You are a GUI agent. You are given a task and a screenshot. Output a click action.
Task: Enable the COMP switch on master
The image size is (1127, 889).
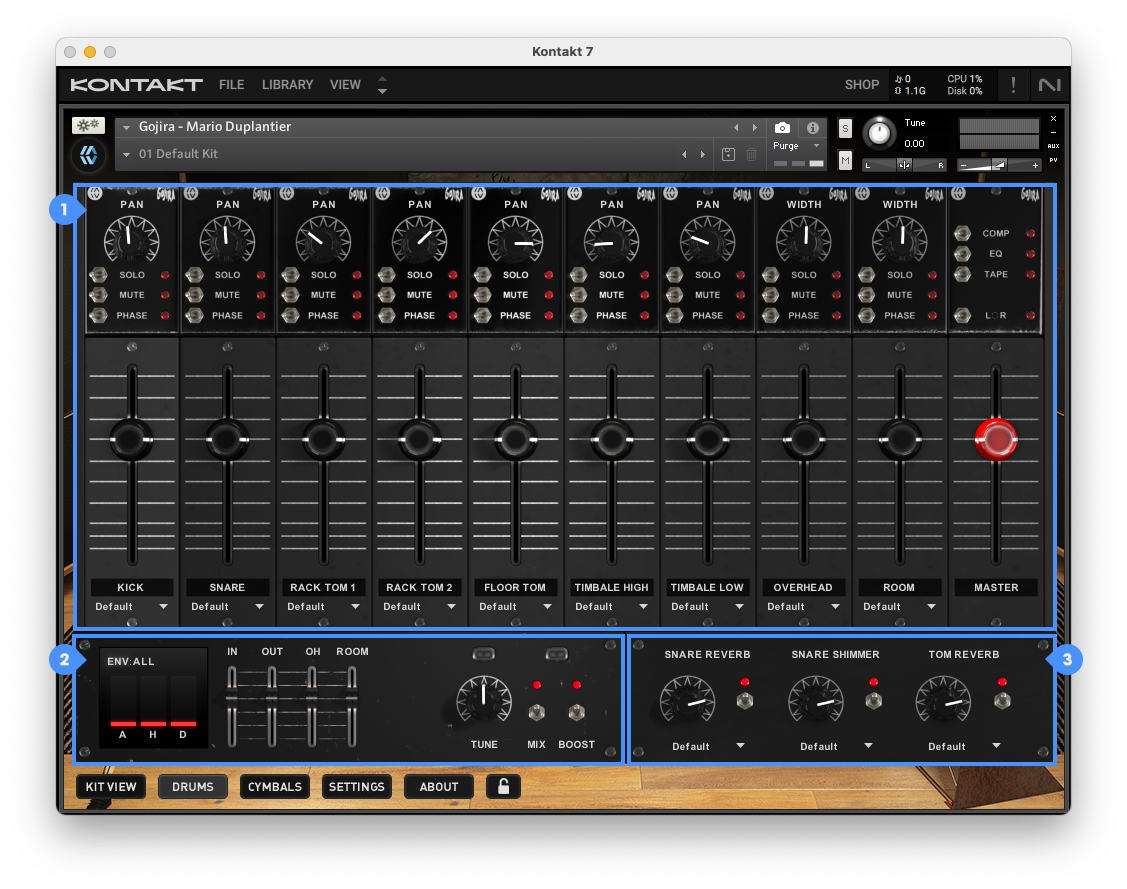pyautogui.click(x=964, y=233)
